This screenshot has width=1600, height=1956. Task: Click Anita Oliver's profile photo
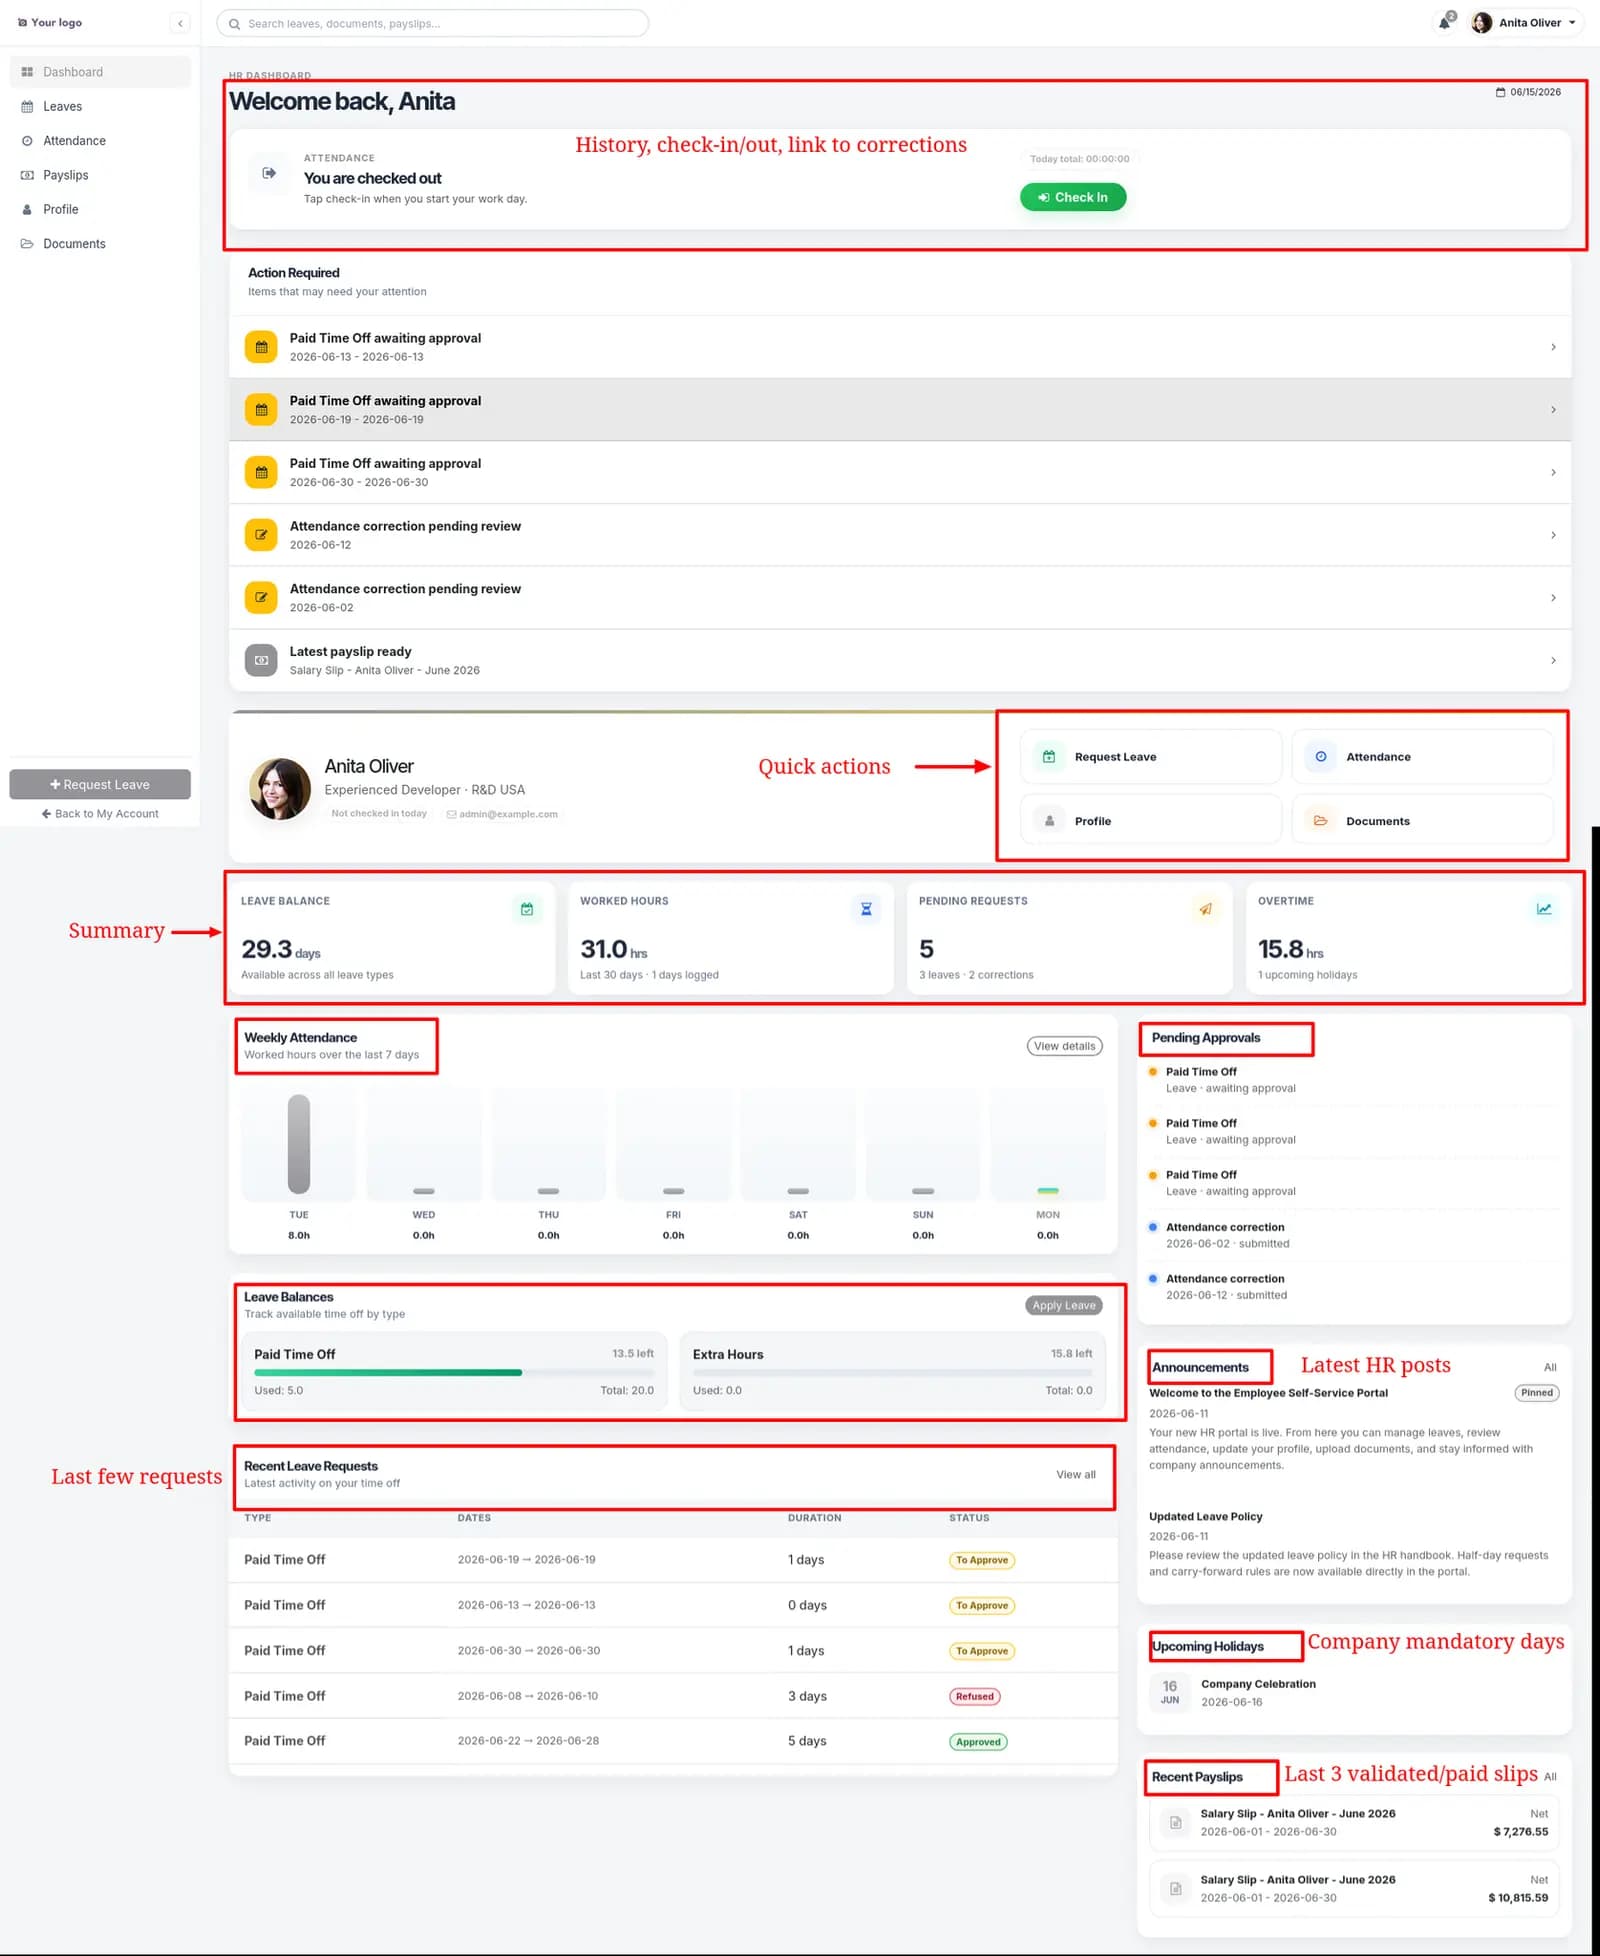point(280,789)
